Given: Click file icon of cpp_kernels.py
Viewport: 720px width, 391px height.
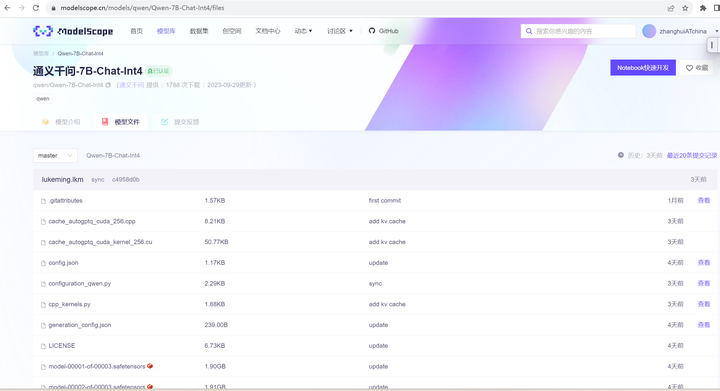Looking at the screenshot, I should [x=43, y=305].
